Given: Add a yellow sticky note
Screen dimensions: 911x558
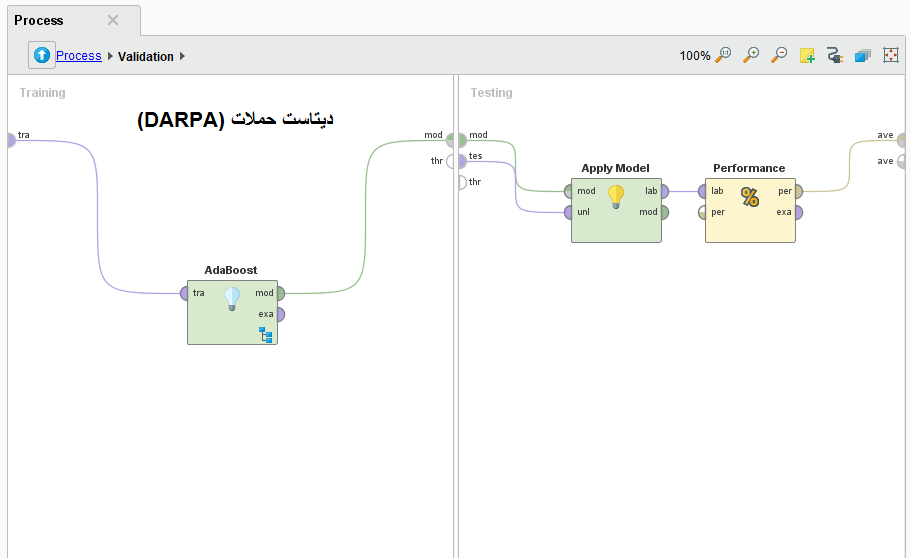Looking at the screenshot, I should pos(807,56).
